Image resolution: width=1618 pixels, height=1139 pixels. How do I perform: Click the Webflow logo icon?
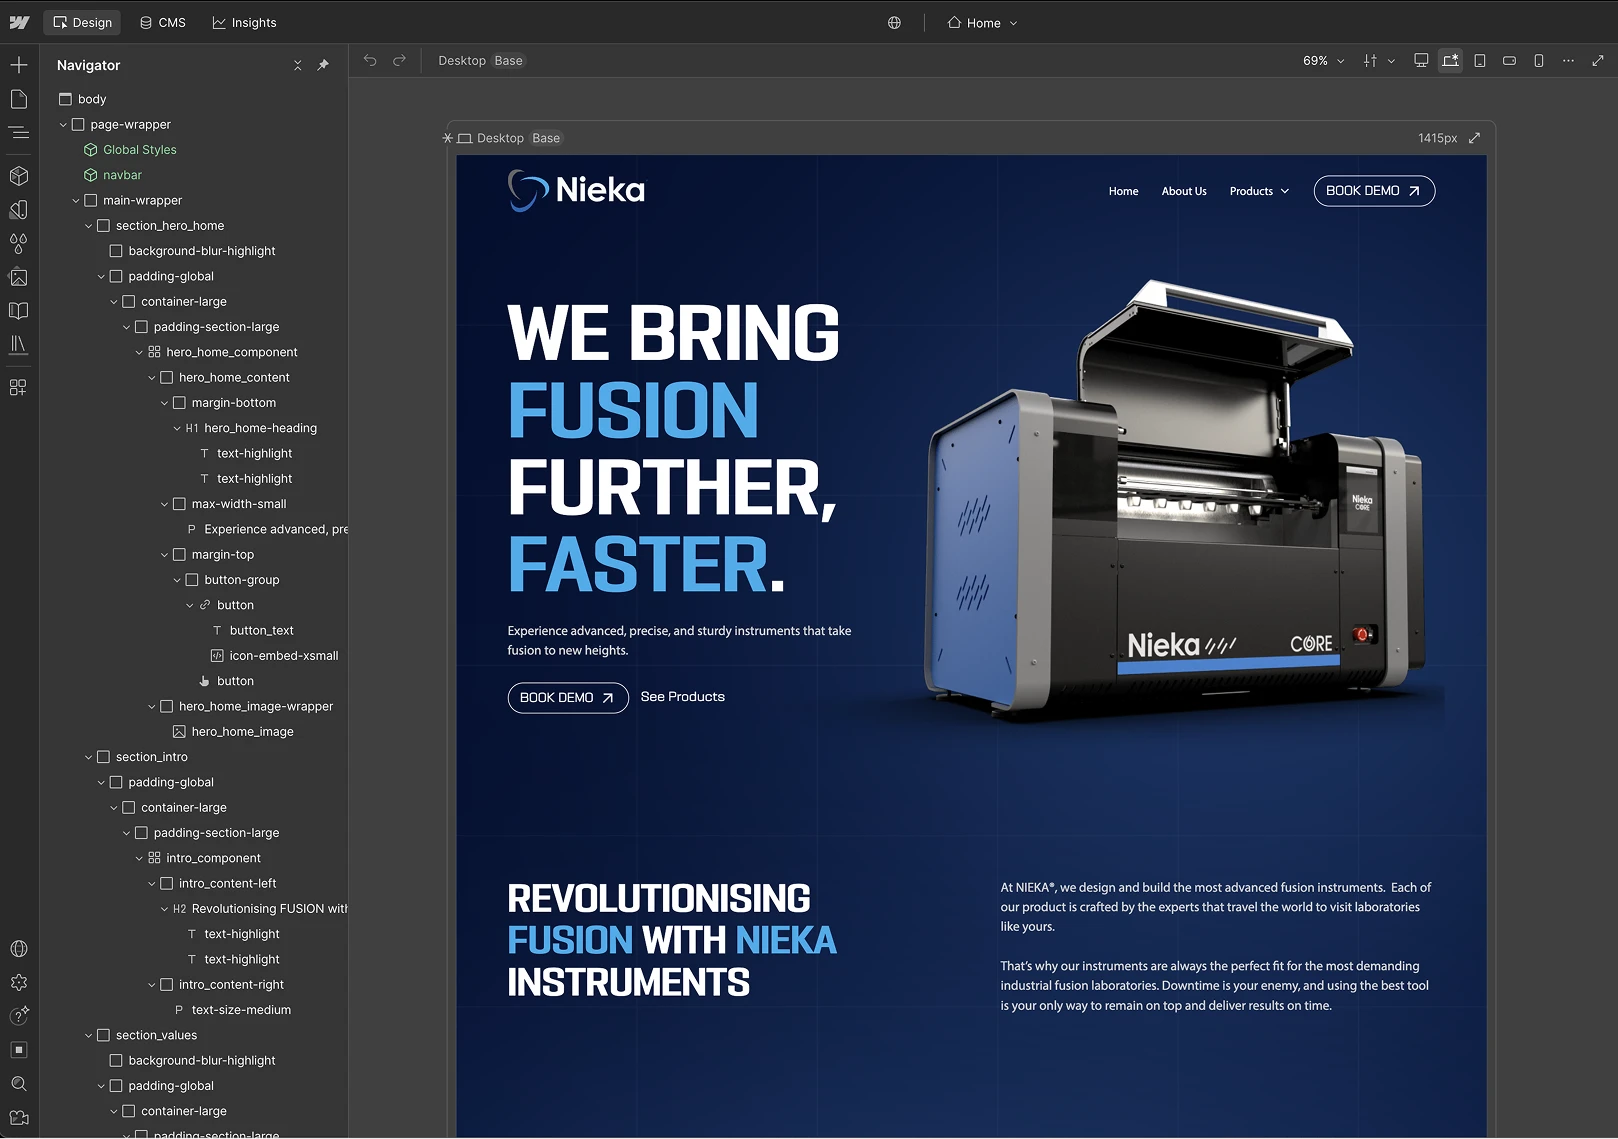click(19, 22)
